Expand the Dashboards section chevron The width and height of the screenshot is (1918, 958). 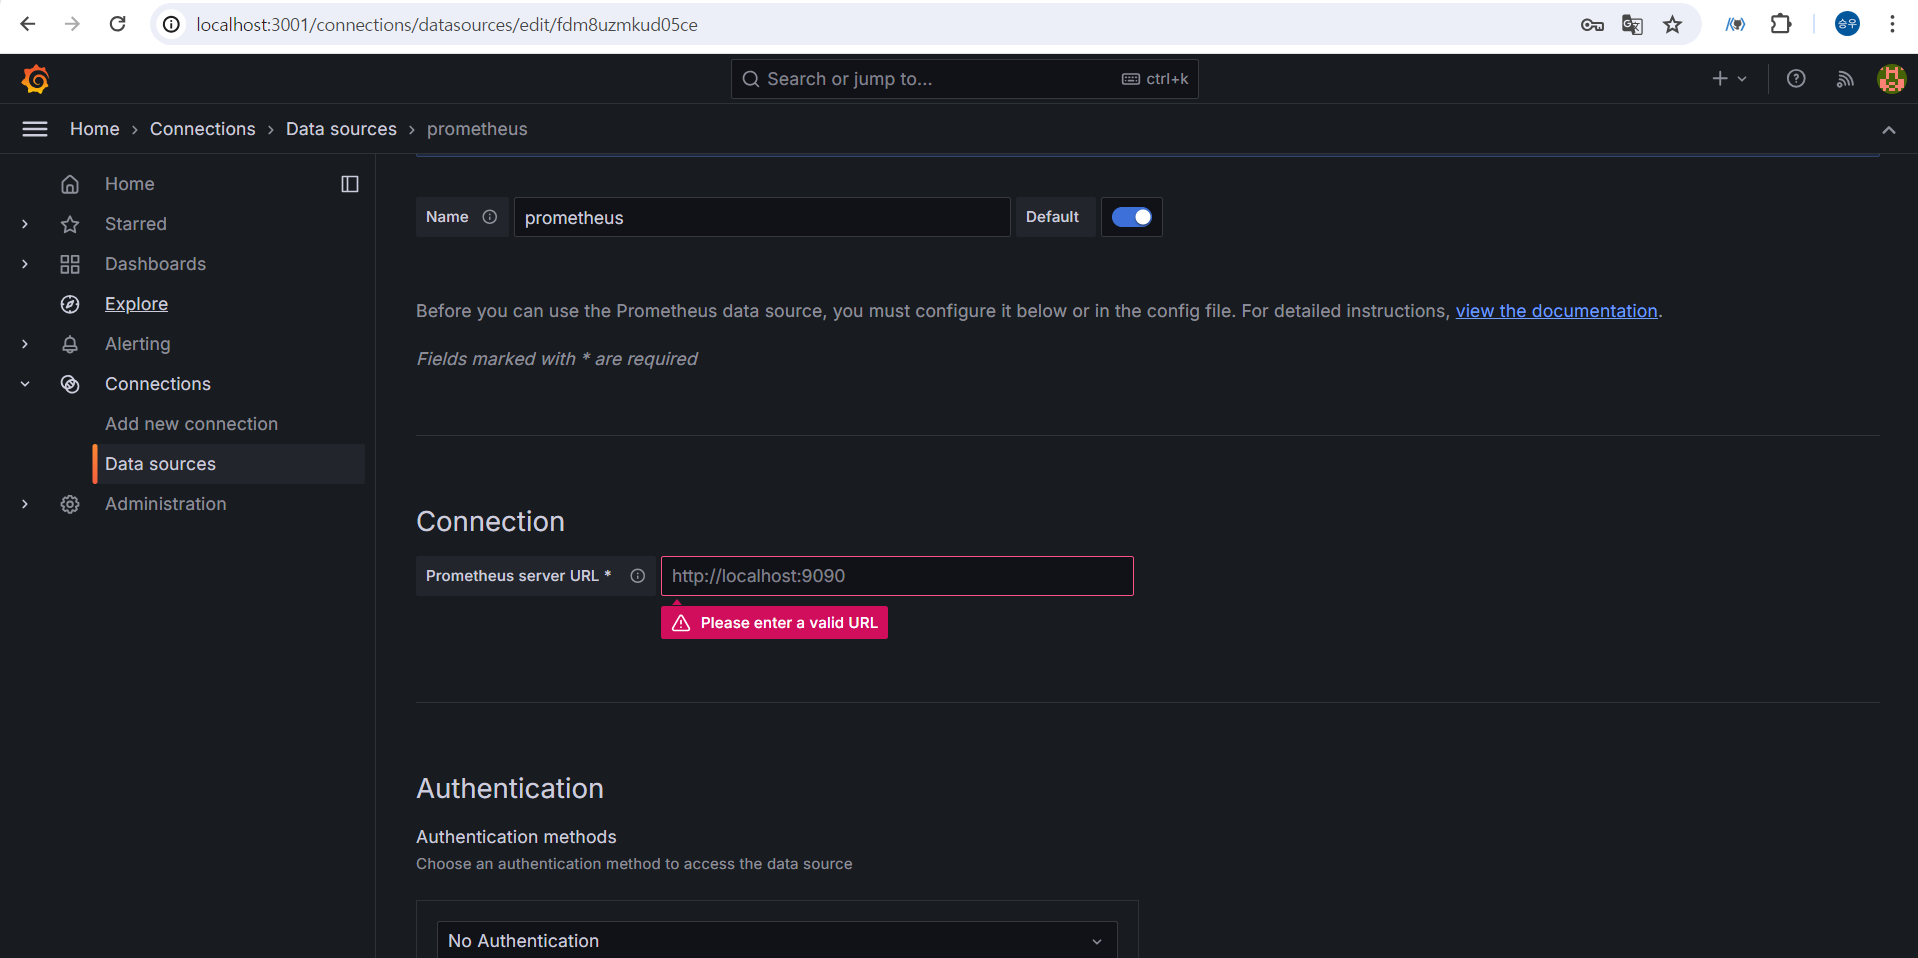click(x=25, y=264)
